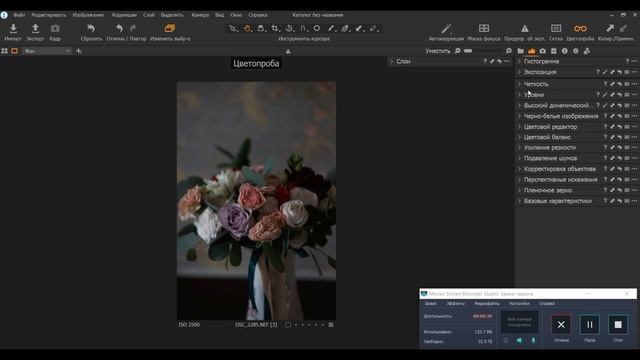The image size is (640, 360).
Task: Open the Слой menu
Action: click(x=149, y=15)
